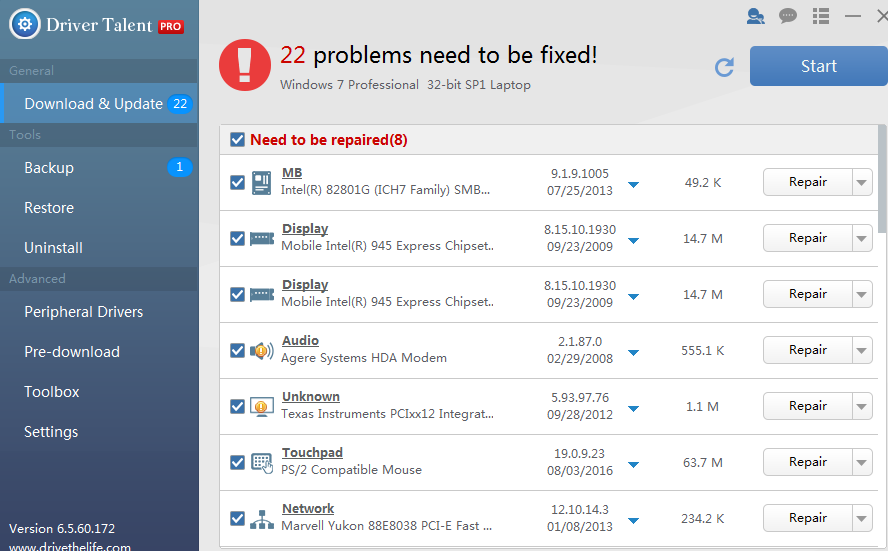Repair the Network Marvell Yukon driver
The image size is (888, 551).
tap(808, 519)
